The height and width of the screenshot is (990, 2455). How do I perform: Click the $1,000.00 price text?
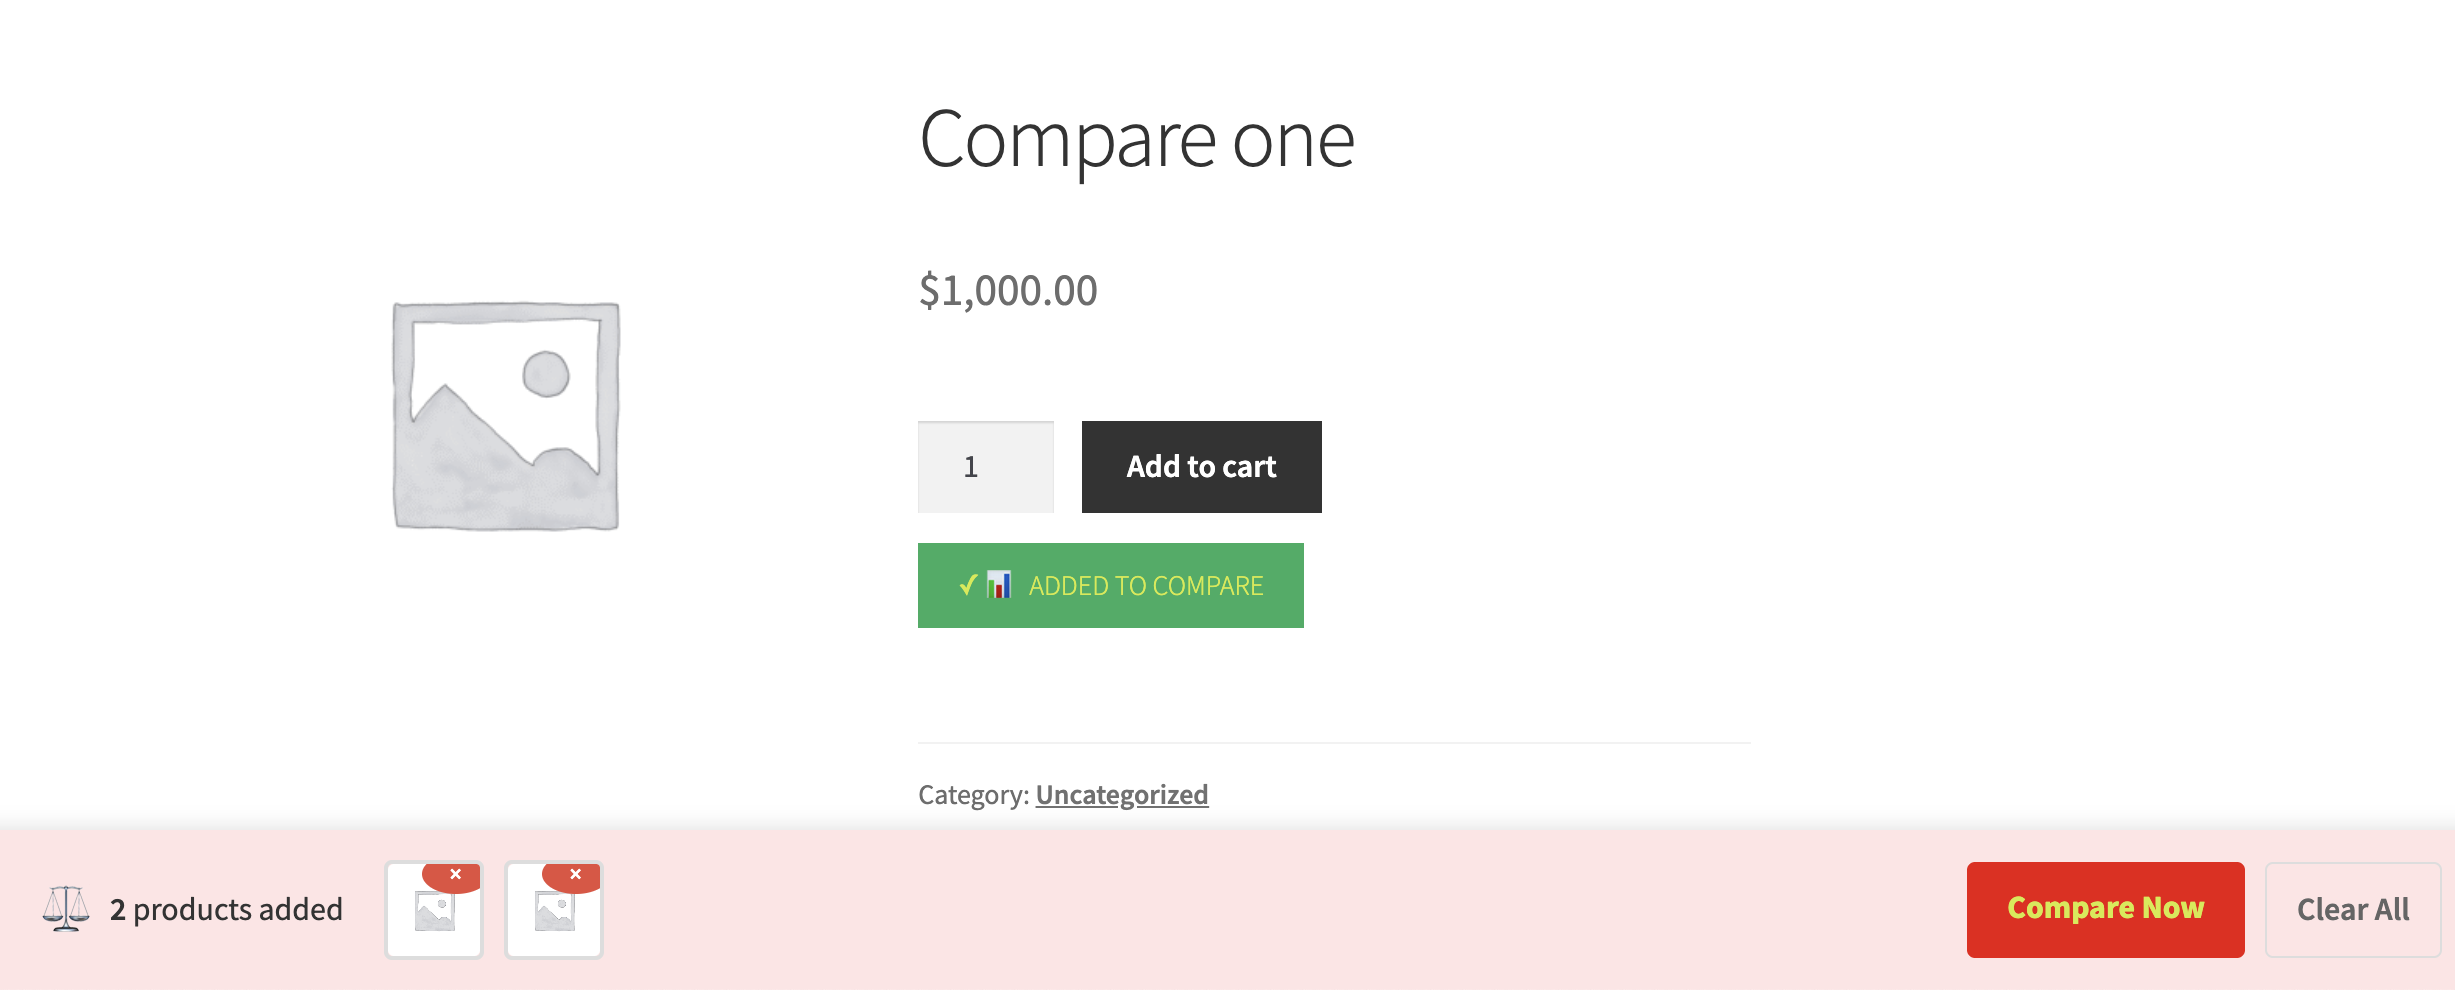coord(1008,291)
